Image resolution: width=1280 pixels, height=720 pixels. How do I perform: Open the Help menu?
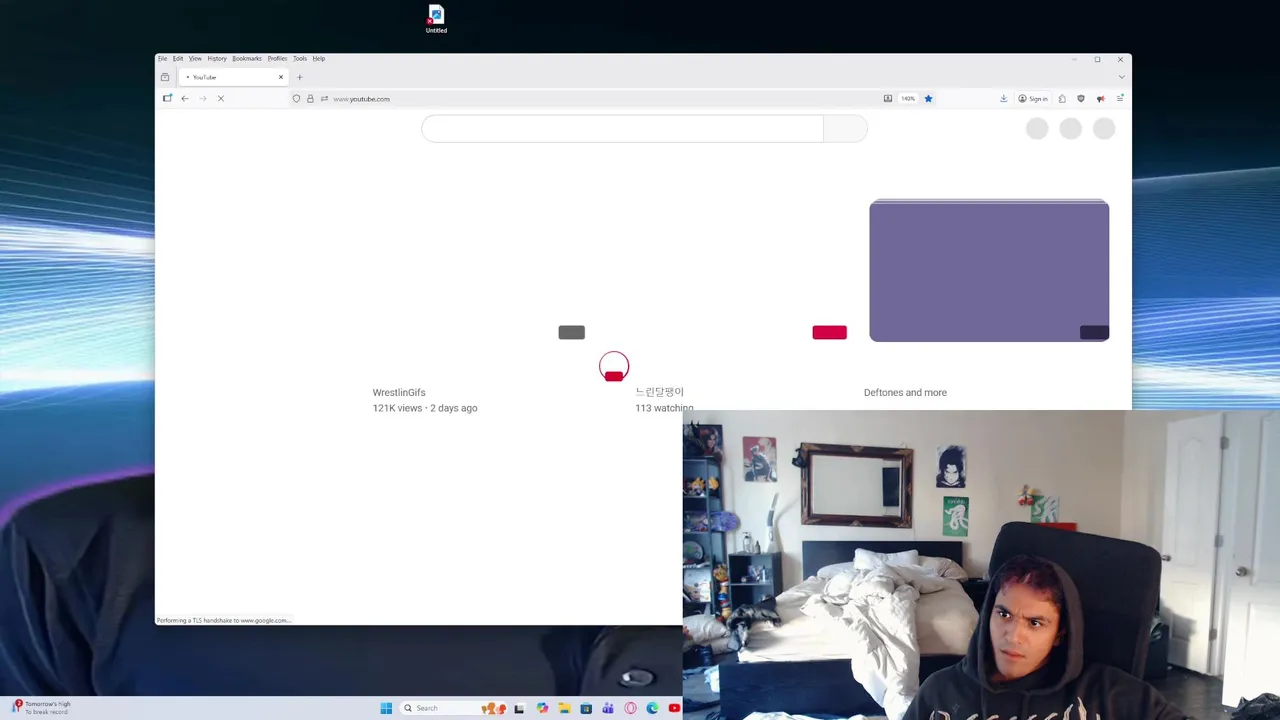tap(319, 58)
